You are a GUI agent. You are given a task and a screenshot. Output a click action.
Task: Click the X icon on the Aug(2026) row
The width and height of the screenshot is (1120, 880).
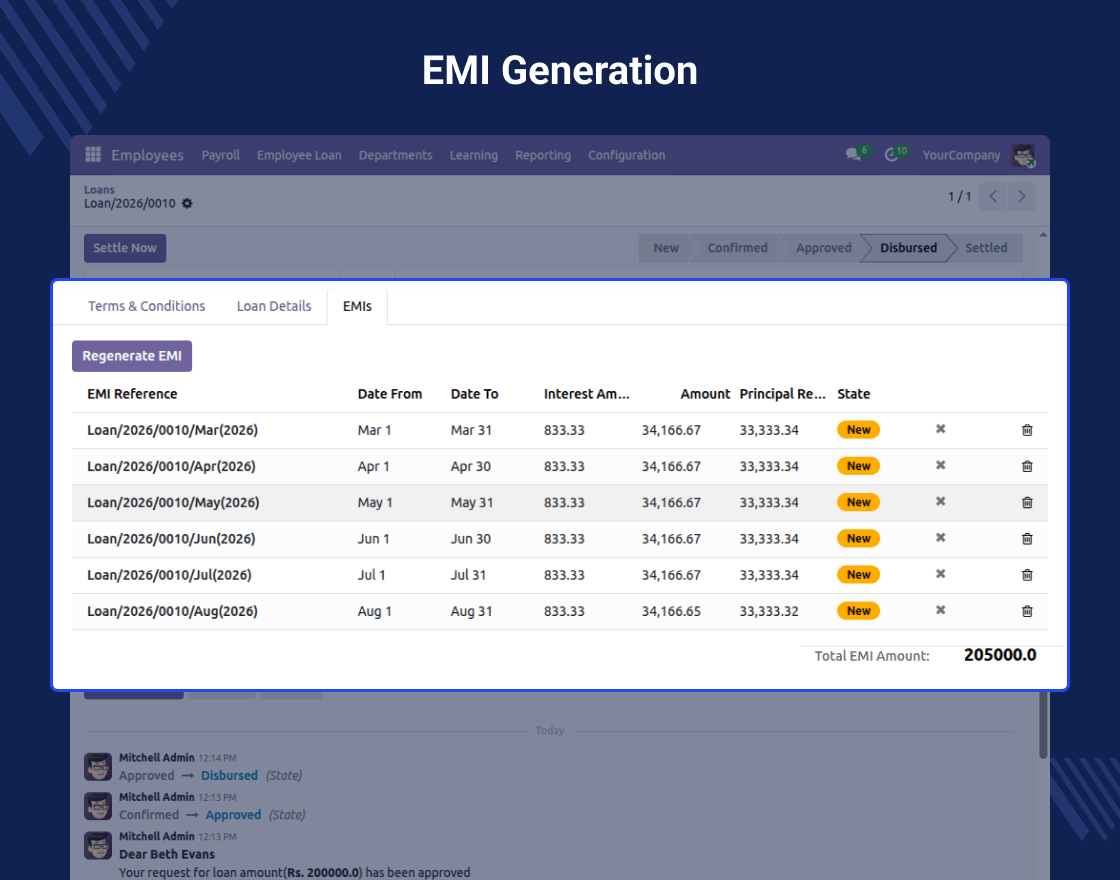tap(941, 610)
